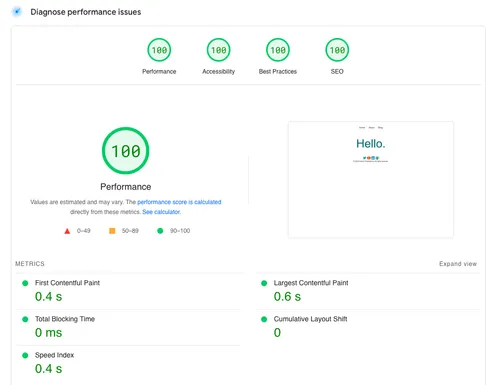Click the Diagnose performance issues heading
Image resolution: width=500 pixels, height=385 pixels.
pyautogui.click(x=86, y=12)
